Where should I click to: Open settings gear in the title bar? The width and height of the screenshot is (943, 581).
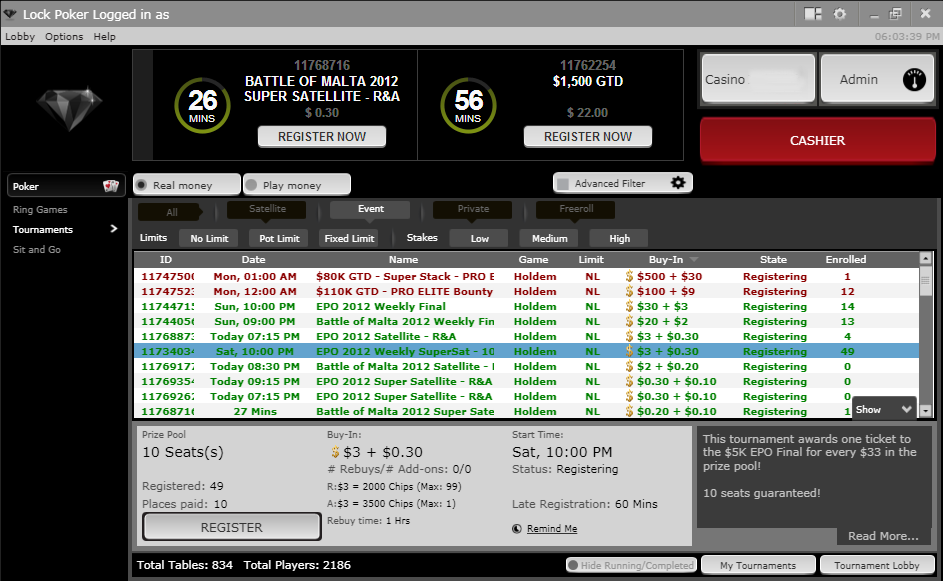[840, 13]
